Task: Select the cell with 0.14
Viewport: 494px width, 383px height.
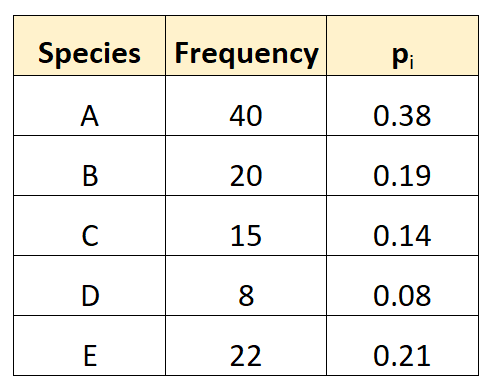Action: 403,226
